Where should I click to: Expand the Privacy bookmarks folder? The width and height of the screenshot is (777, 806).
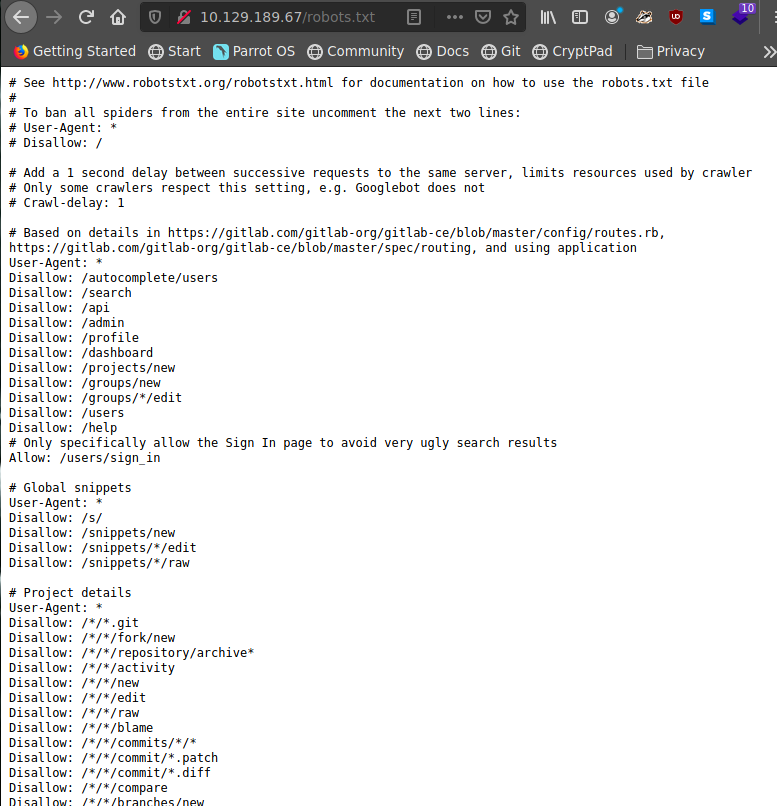[671, 51]
